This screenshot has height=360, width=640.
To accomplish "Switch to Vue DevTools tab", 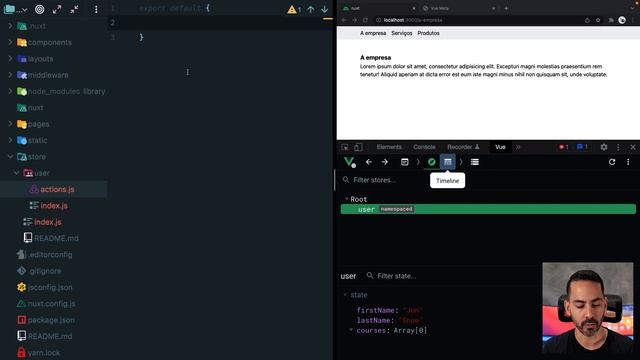I will point(500,147).
